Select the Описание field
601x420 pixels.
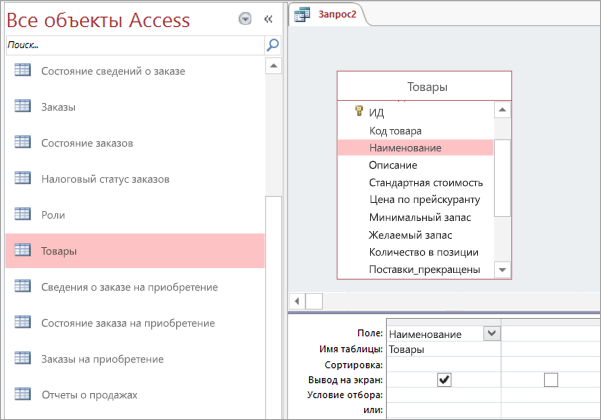point(415,165)
